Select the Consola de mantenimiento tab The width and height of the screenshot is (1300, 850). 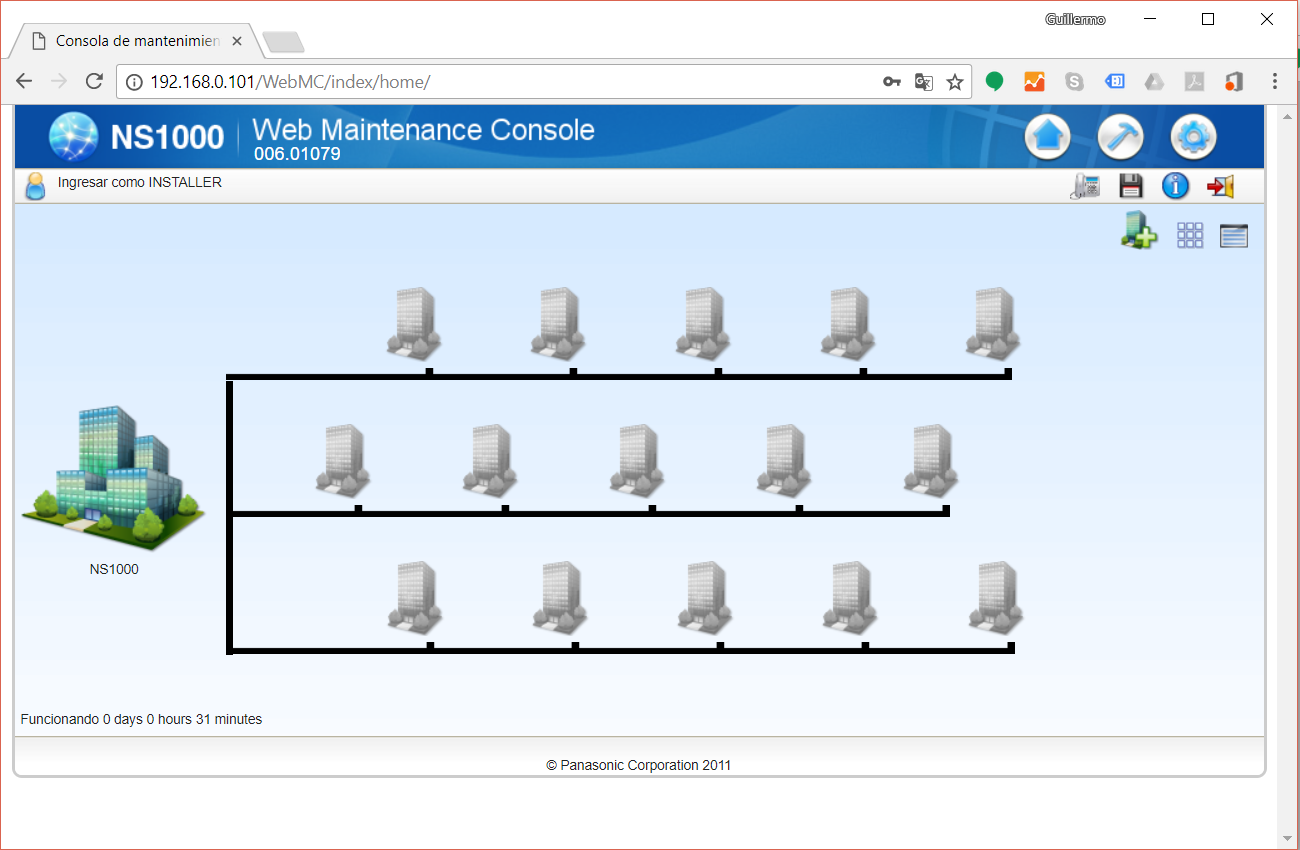pyautogui.click(x=136, y=41)
